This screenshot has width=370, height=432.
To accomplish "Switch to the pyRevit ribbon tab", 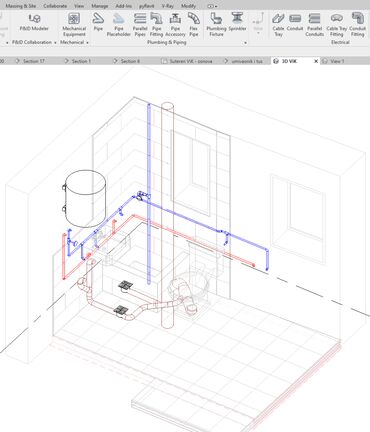I will click(147, 6).
